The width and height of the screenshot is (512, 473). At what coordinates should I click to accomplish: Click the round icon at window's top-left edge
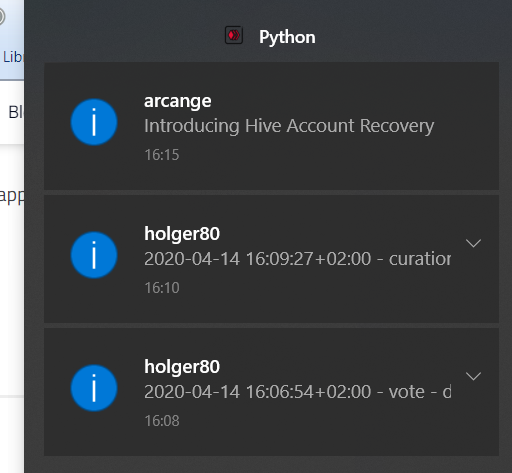pos(2,17)
